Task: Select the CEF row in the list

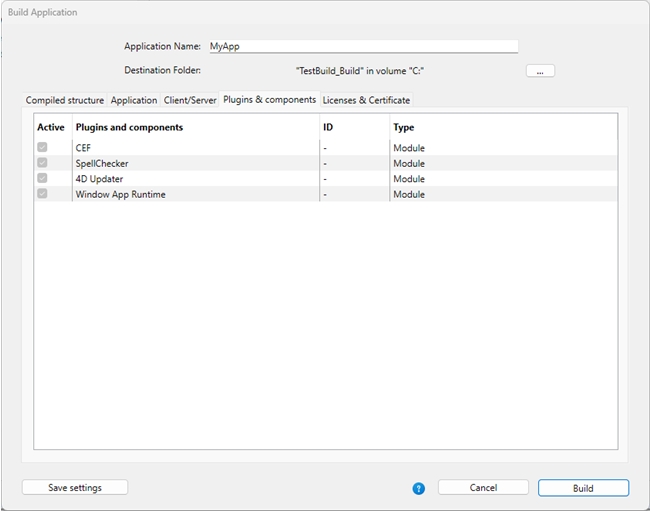Action: pos(195,148)
